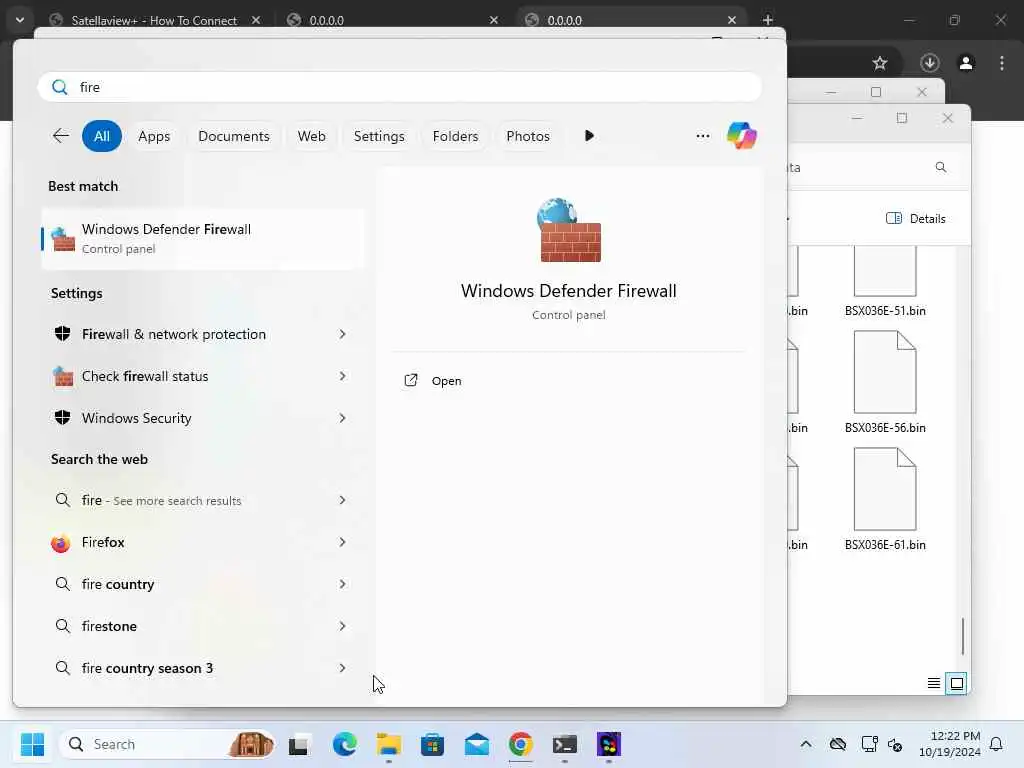1024x768 pixels.
Task: Select the Folders filter tab
Action: click(455, 136)
